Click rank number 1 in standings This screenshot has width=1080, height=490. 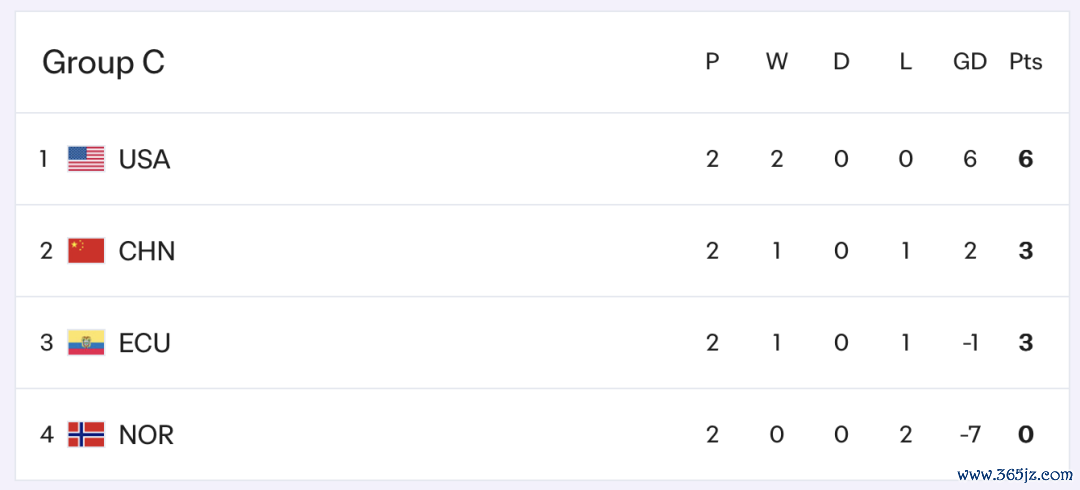44,159
